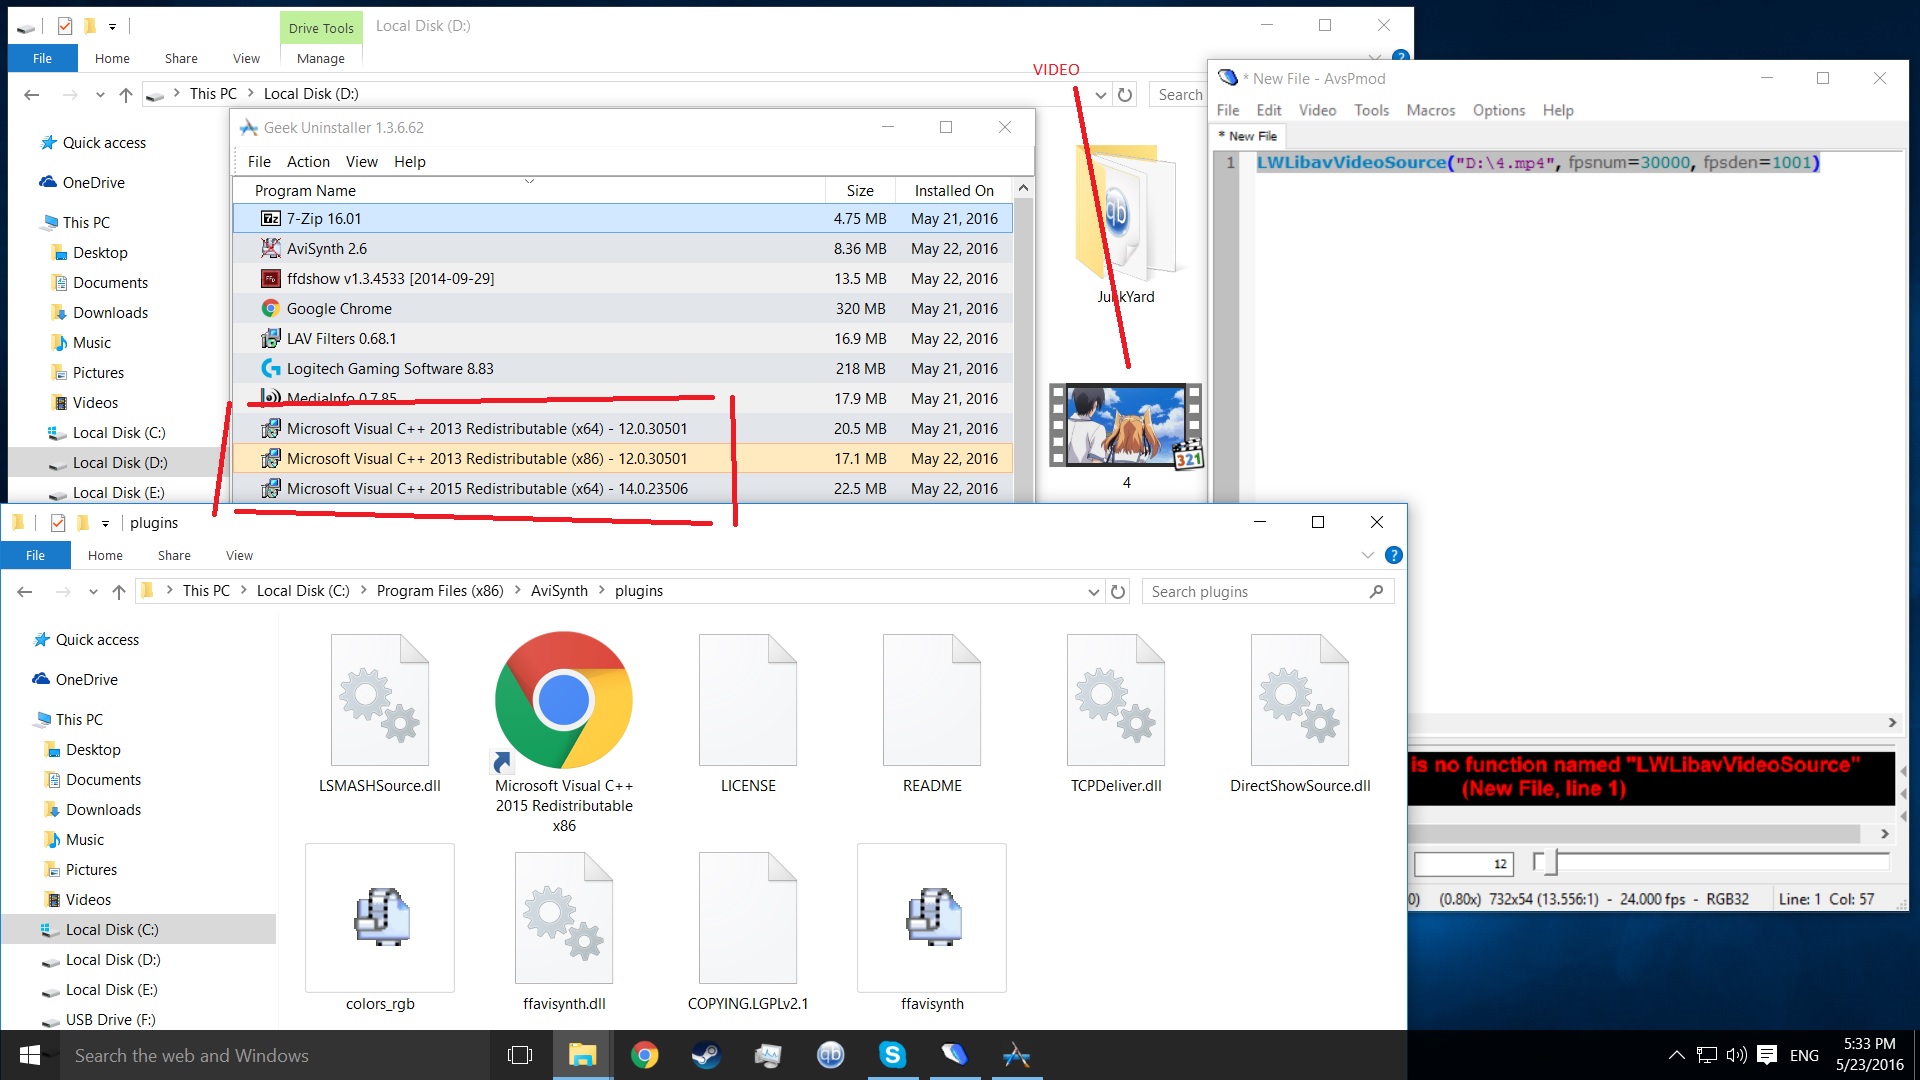The width and height of the screenshot is (1920, 1080).
Task: Open qBittorrent from the taskbar
Action: click(830, 1055)
